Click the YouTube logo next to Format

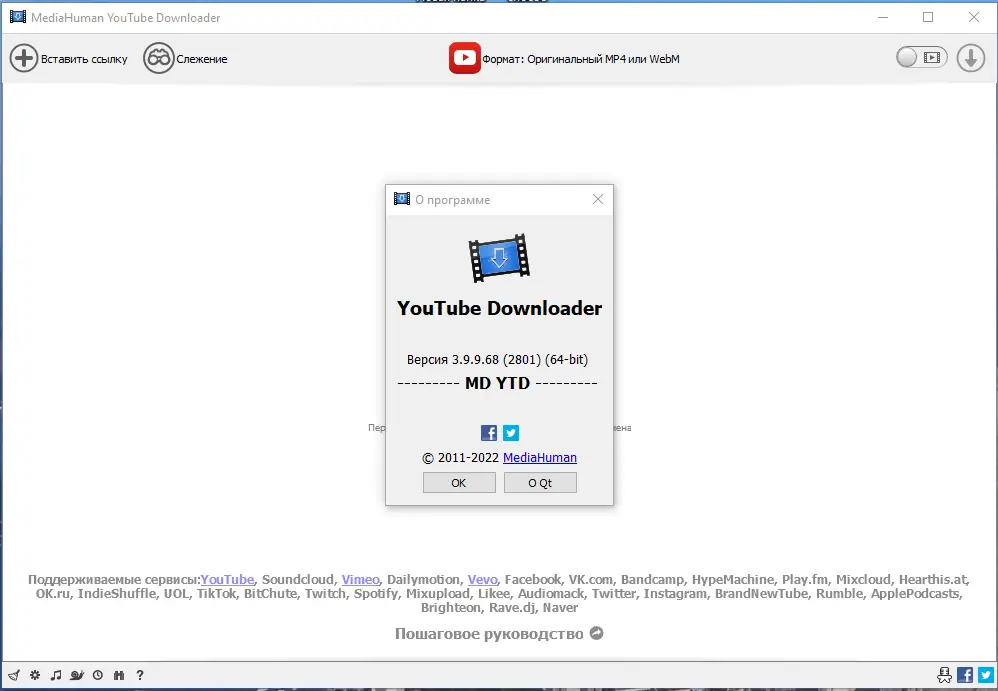pyautogui.click(x=464, y=58)
